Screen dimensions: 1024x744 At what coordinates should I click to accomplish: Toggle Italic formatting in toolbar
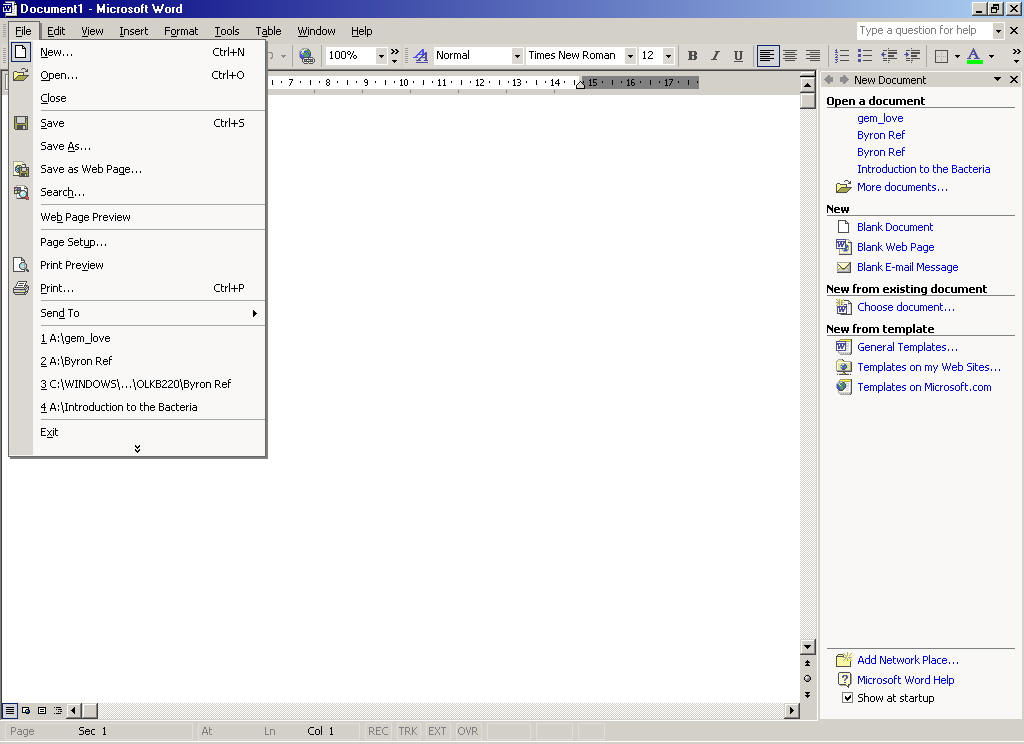(715, 56)
